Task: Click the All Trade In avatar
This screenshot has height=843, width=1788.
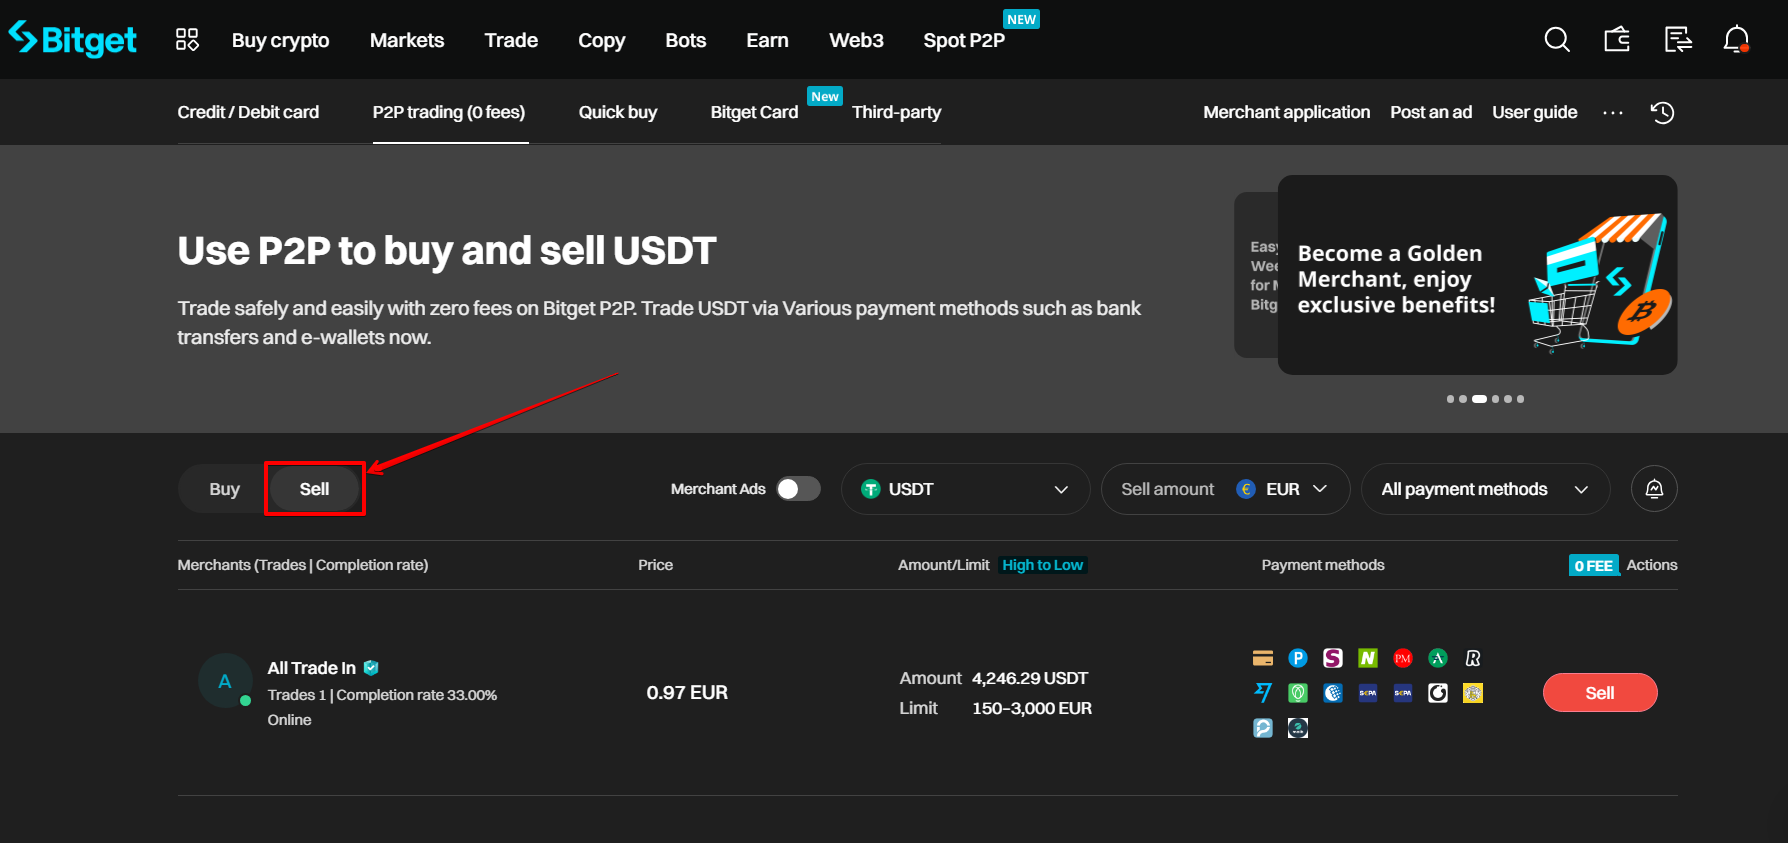Action: pos(225,681)
